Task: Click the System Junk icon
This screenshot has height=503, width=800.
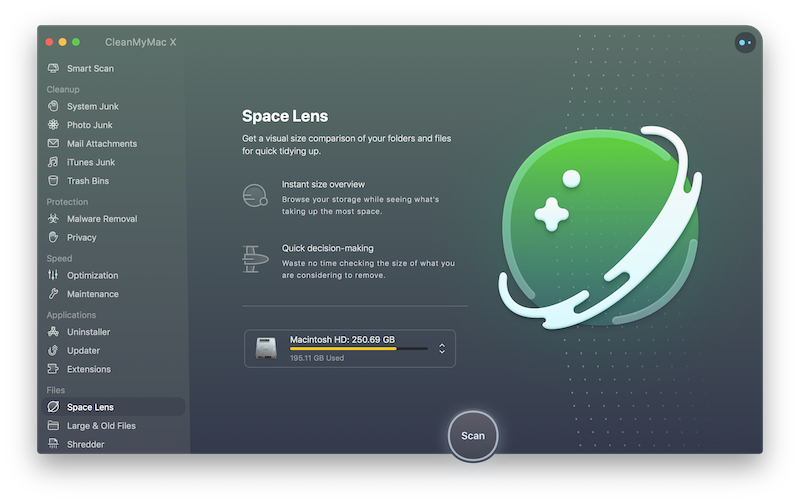Action: point(53,106)
